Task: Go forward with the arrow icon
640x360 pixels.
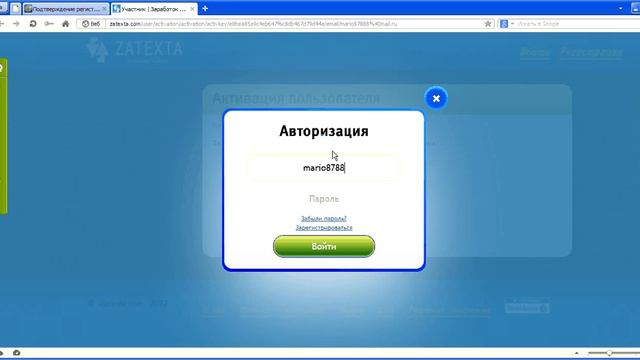Action: click(x=16, y=24)
